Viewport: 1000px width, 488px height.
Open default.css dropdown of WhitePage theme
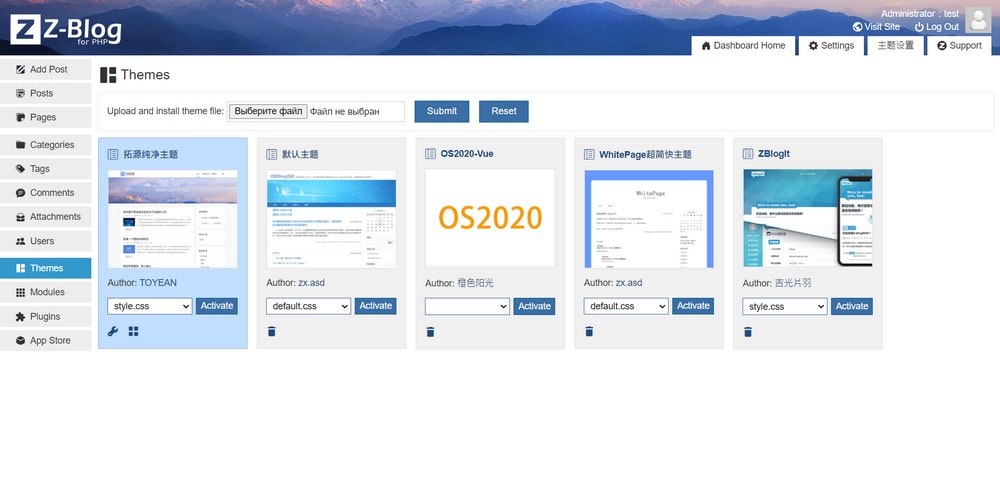(626, 306)
